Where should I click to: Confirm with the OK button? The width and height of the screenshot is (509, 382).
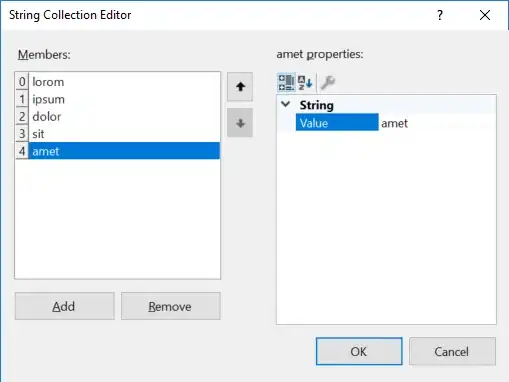[359, 351]
